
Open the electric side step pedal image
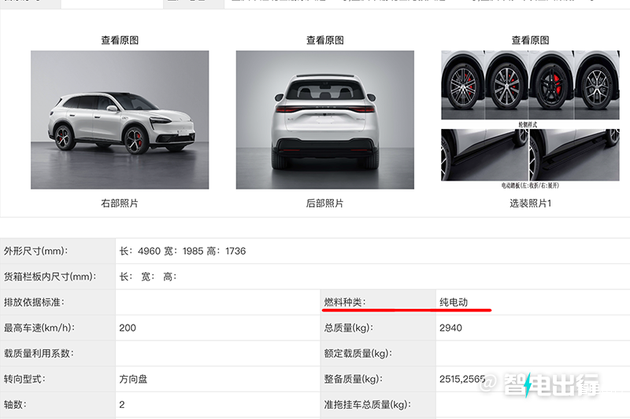(530, 155)
